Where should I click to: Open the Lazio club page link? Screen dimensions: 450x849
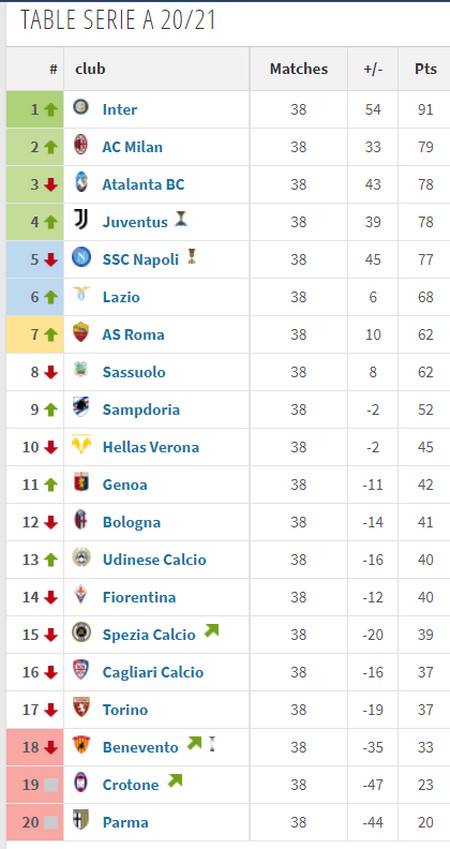[121, 297]
